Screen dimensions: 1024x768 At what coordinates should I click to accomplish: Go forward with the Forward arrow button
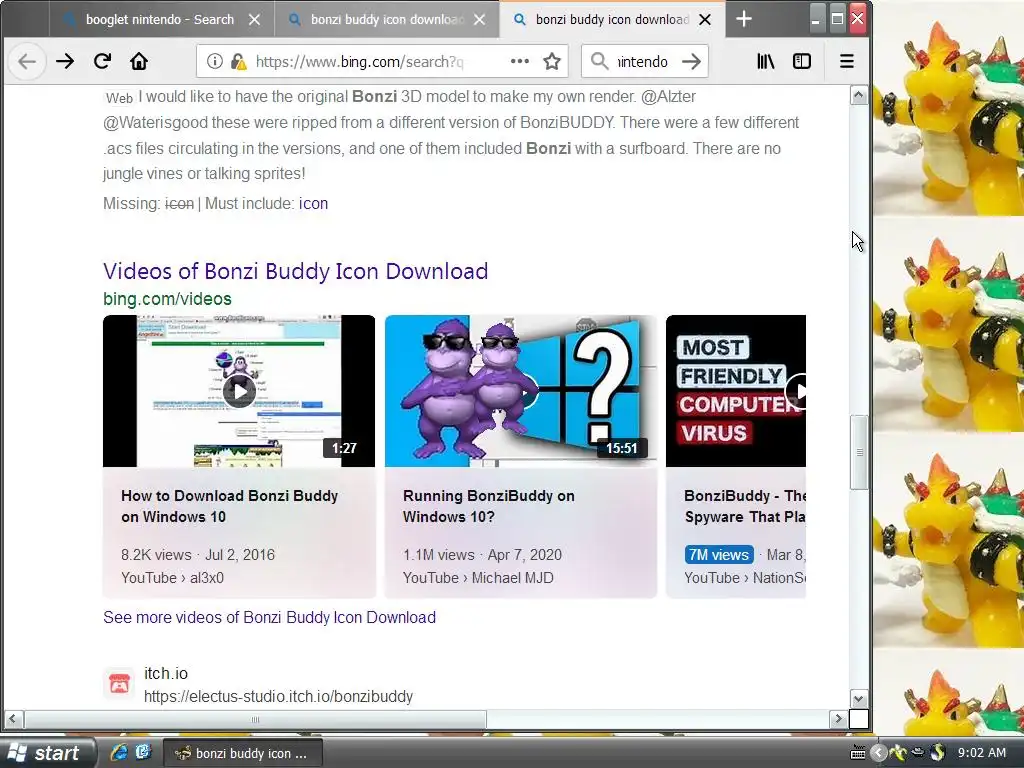tap(65, 62)
